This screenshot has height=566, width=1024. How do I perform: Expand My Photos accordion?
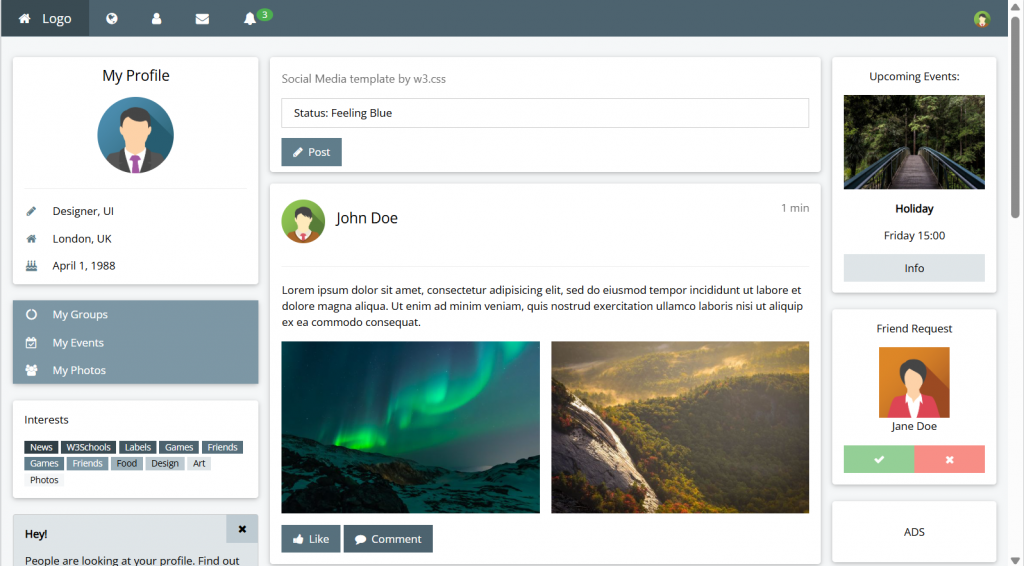pos(135,369)
